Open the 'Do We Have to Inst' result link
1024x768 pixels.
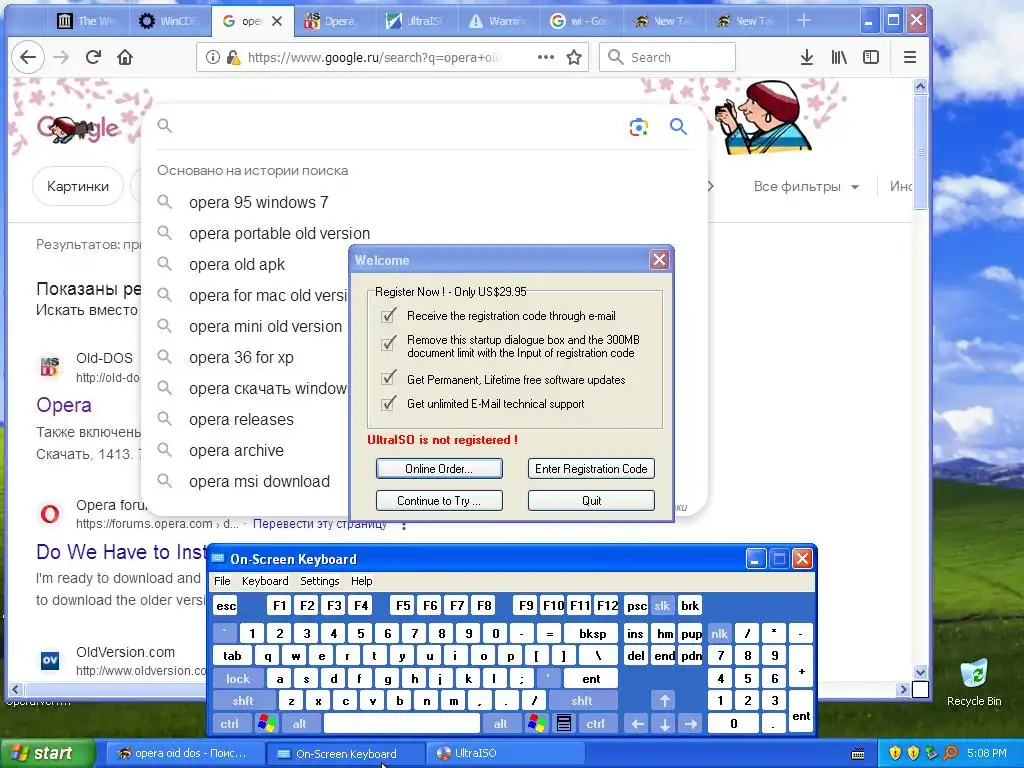[x=121, y=552]
